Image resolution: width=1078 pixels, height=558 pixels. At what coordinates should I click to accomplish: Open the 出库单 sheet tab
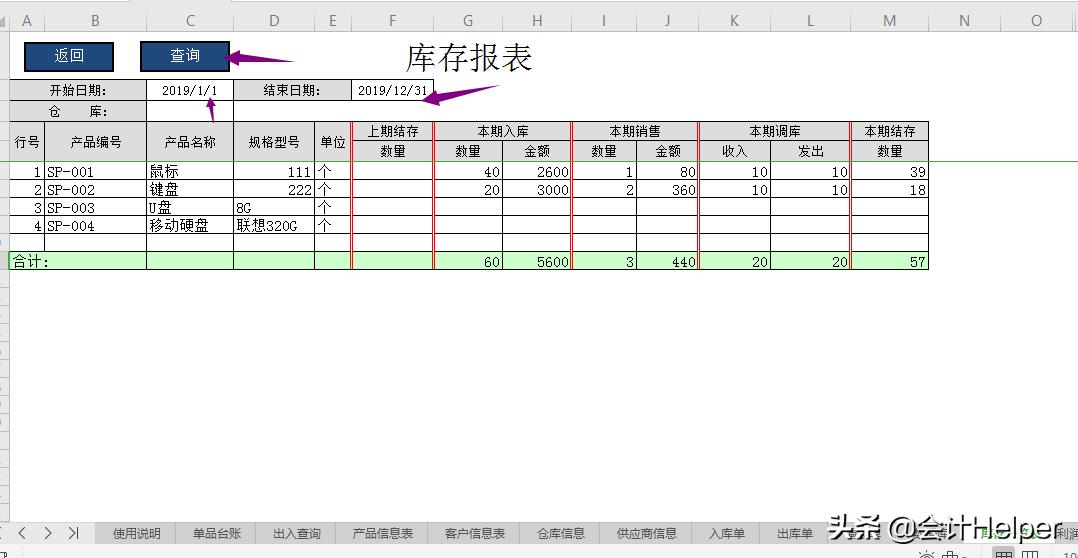click(795, 533)
